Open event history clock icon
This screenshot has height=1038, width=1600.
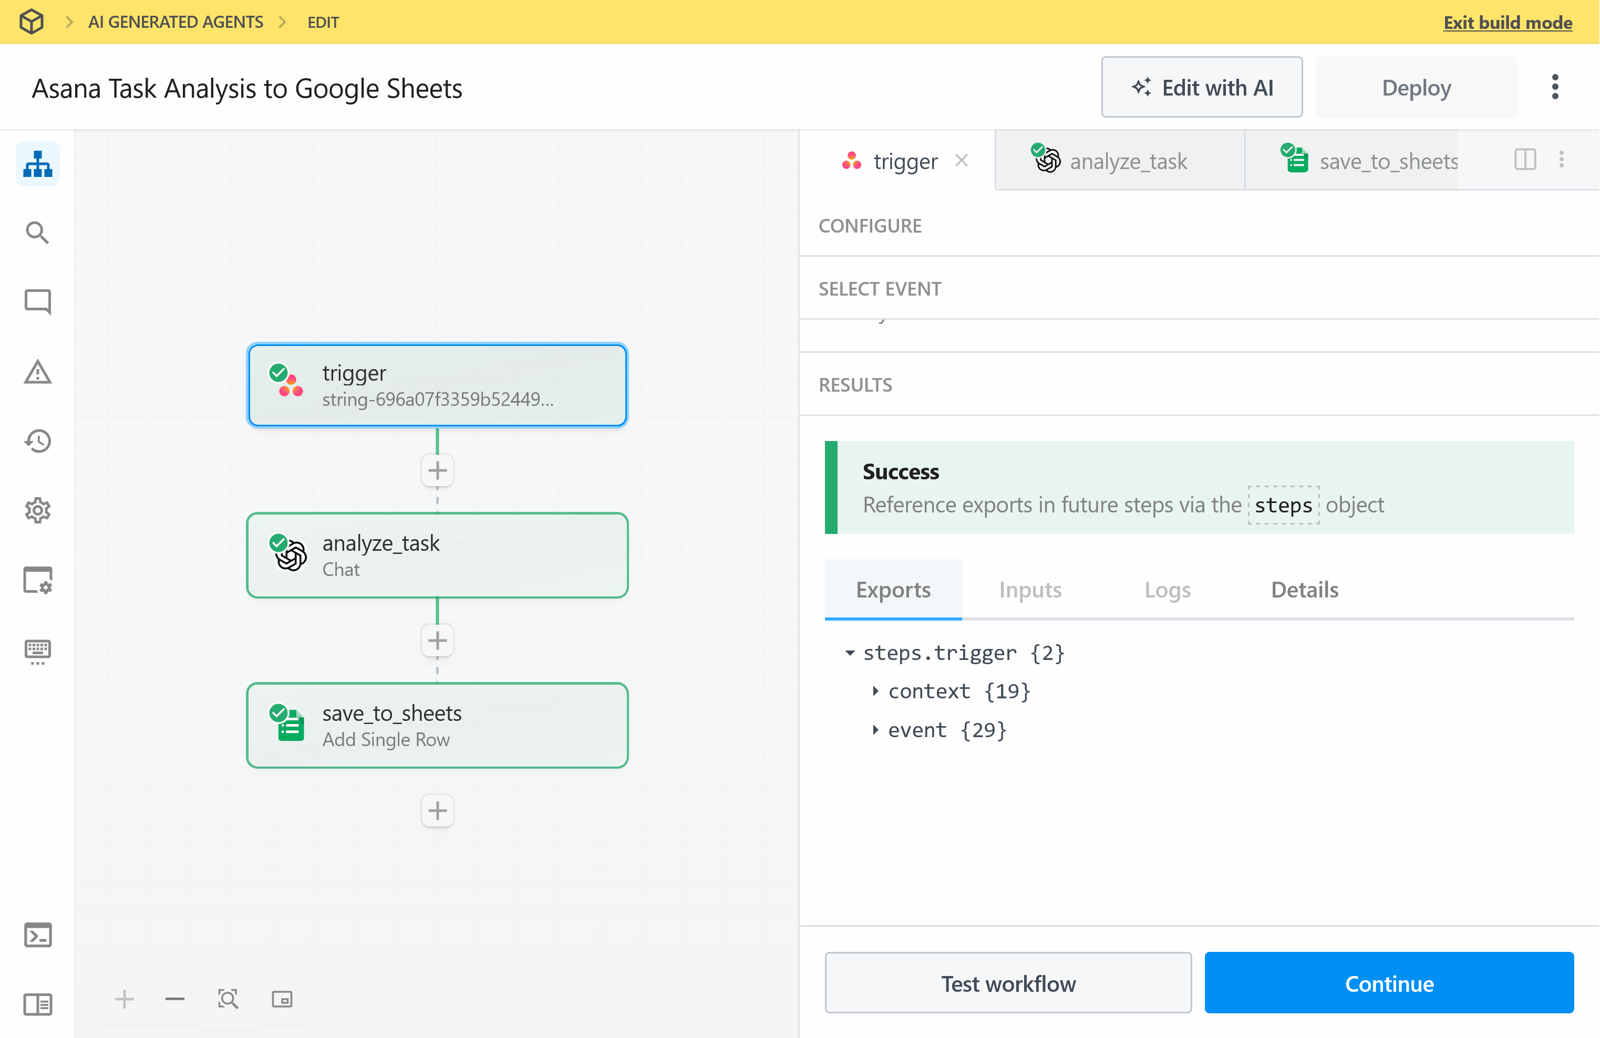pos(38,441)
